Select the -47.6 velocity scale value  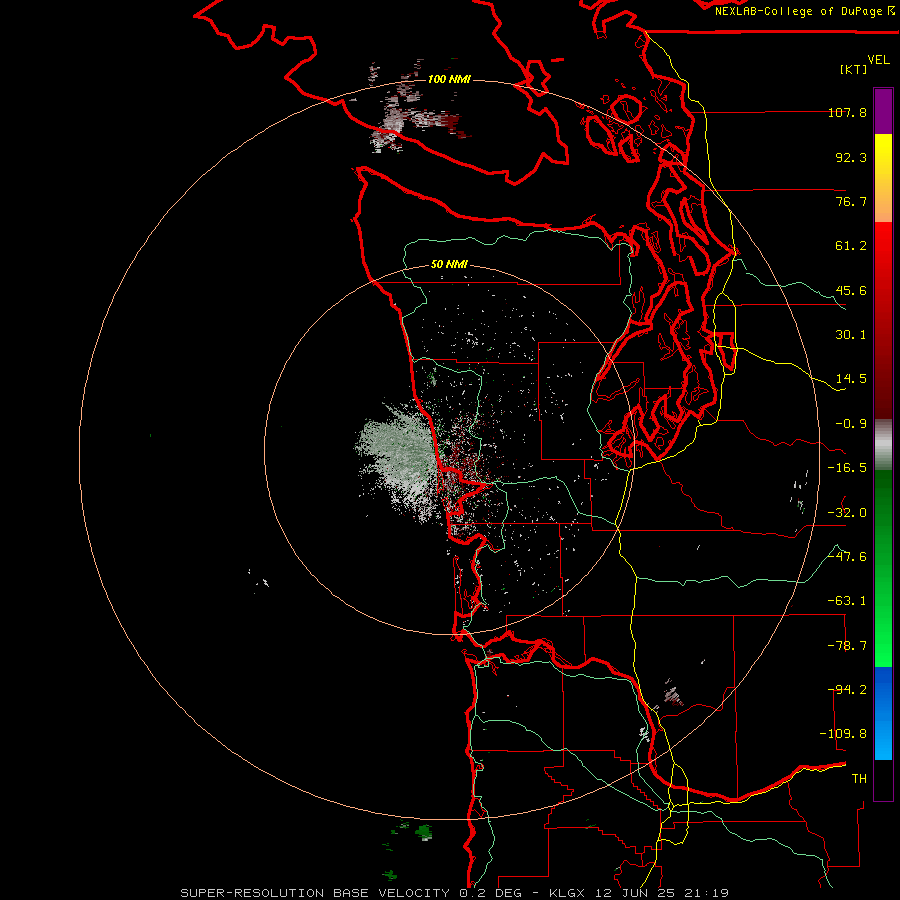[847, 557]
